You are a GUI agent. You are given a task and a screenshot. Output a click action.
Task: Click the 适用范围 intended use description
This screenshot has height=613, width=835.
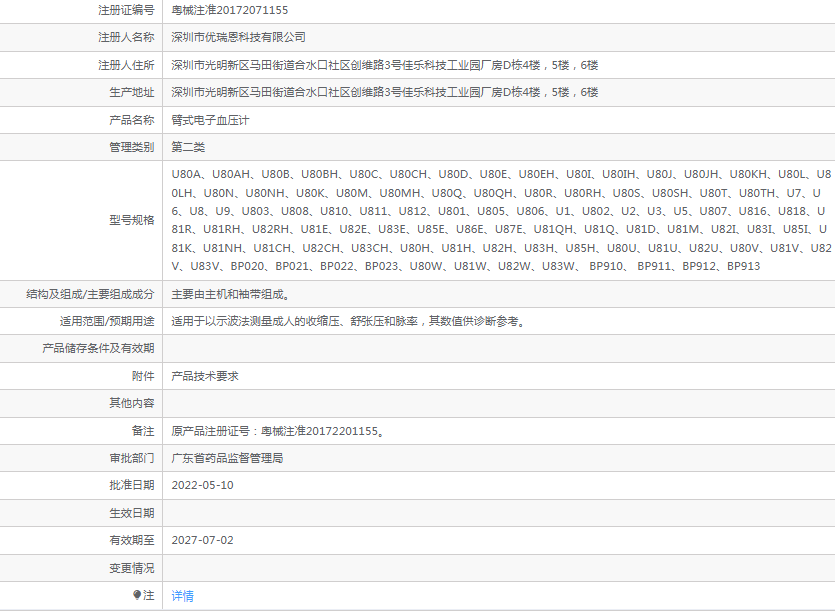(x=348, y=321)
